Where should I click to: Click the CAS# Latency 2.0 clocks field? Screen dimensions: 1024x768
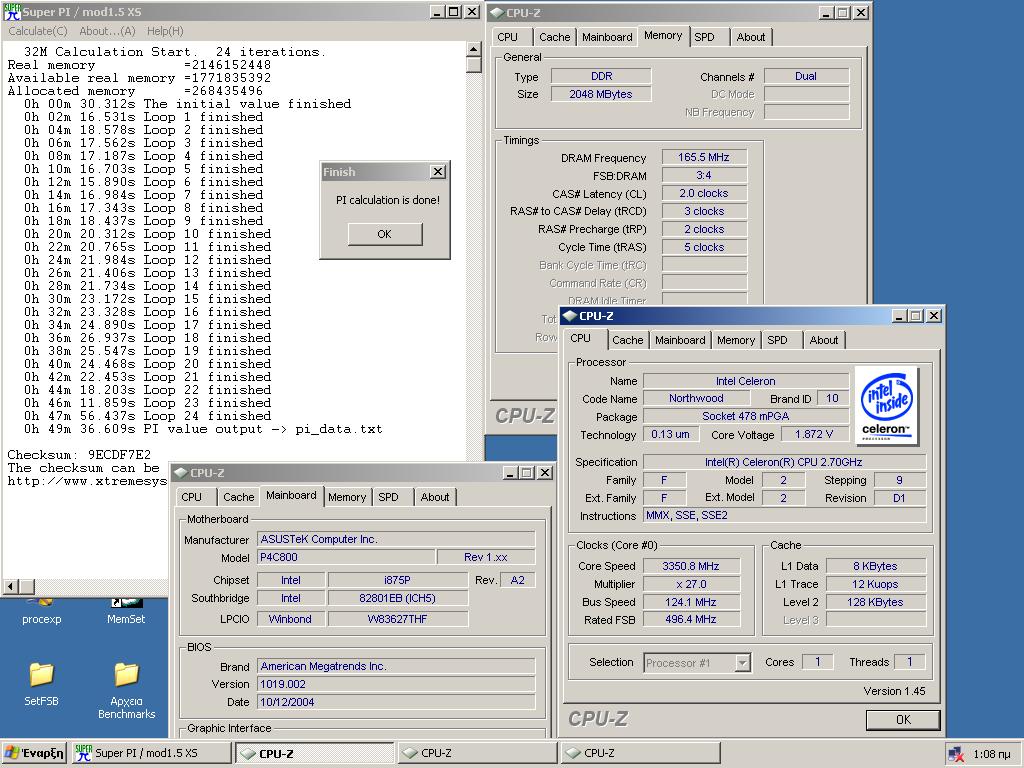pos(703,193)
